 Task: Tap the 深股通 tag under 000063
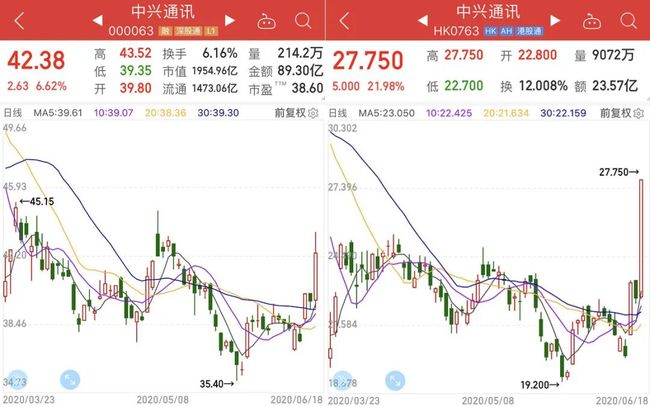[189, 31]
